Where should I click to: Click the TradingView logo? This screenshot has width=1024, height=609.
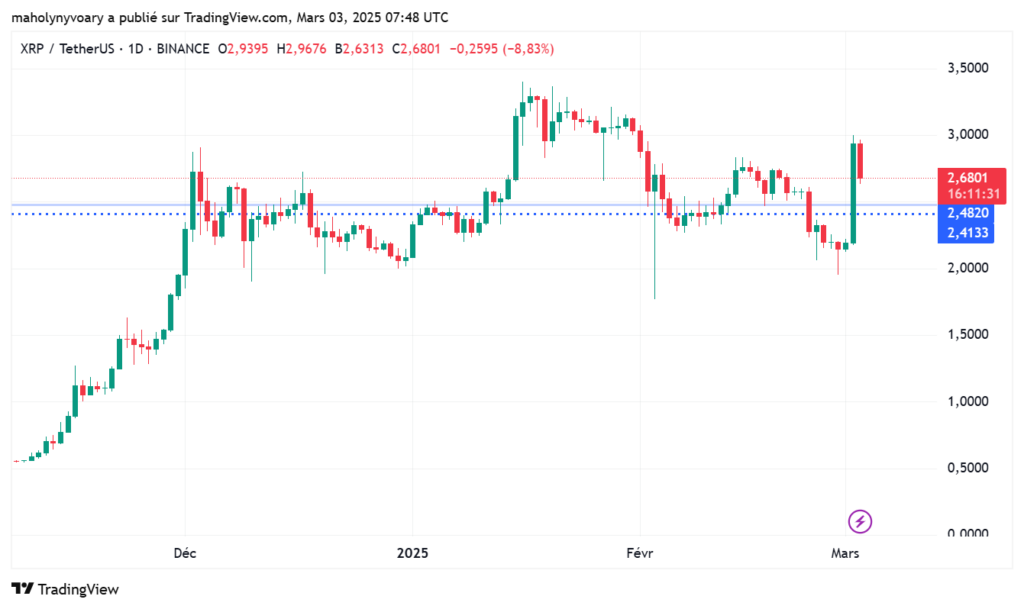pos(65,590)
